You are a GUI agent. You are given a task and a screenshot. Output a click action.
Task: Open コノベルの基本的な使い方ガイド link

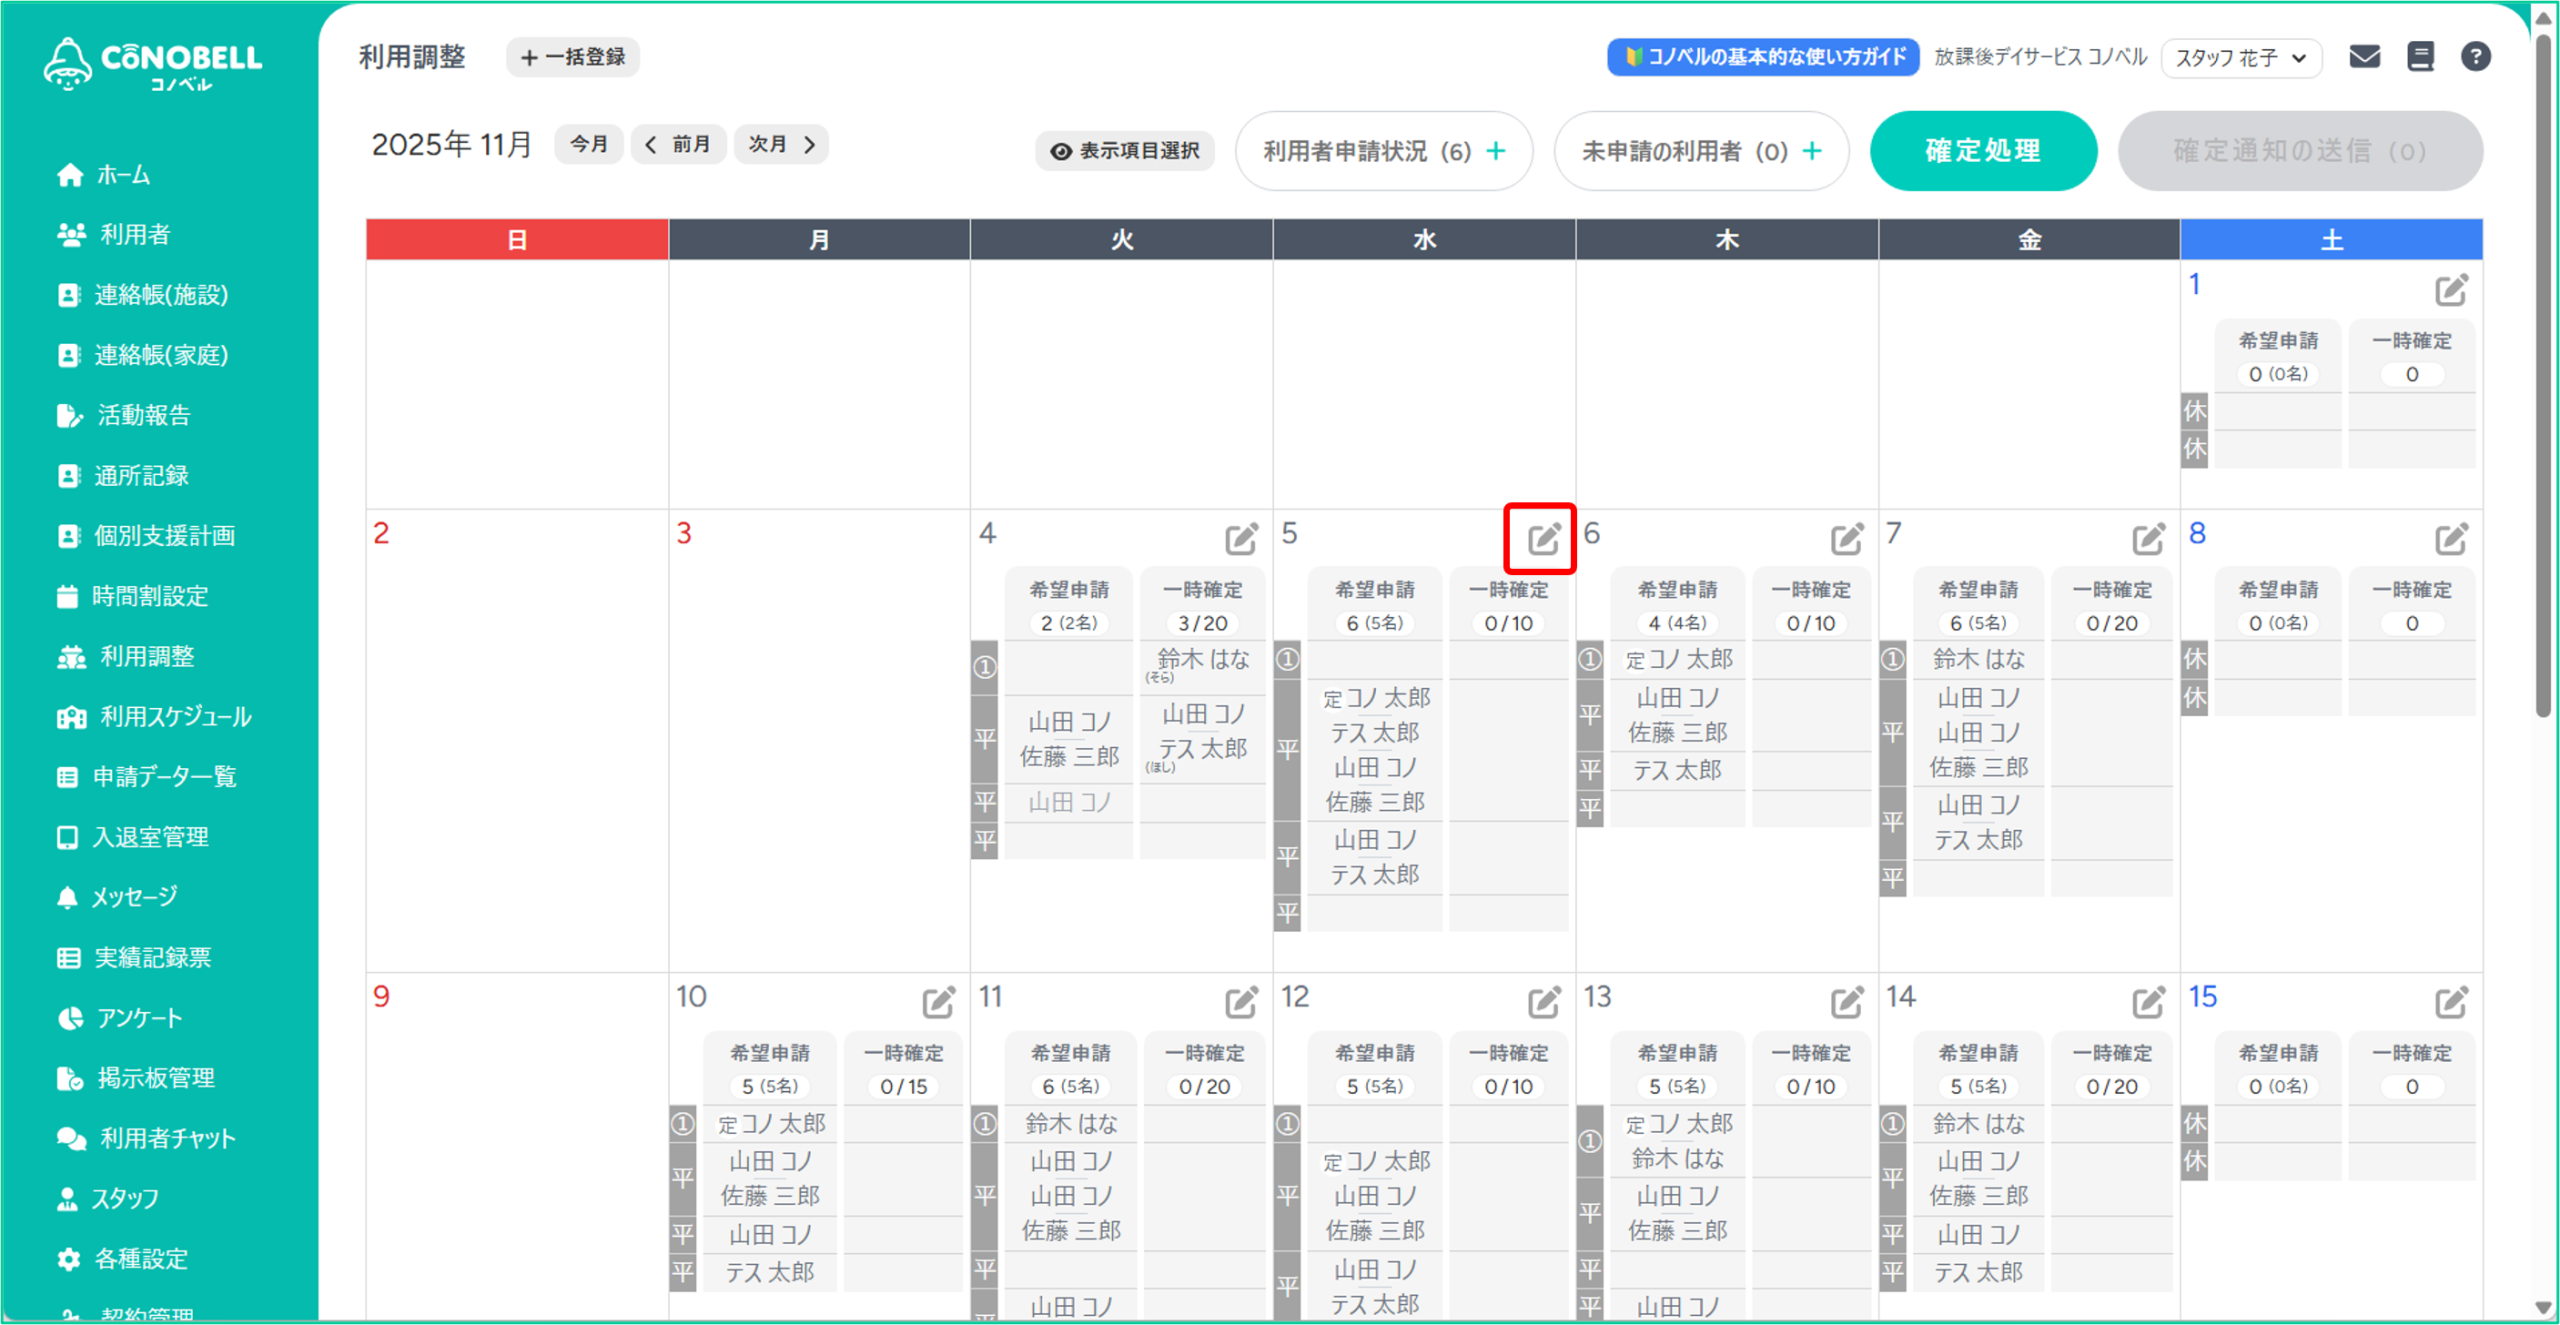1763,57
